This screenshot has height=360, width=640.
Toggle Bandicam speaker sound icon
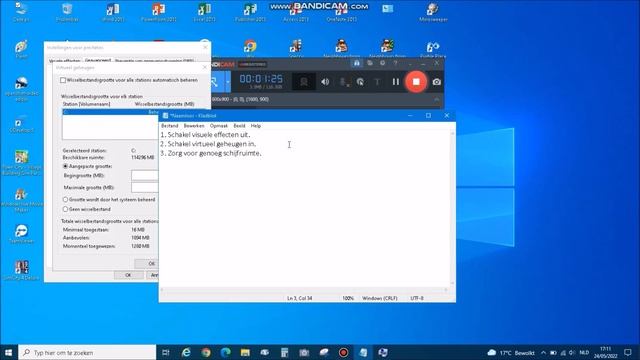coord(325,82)
